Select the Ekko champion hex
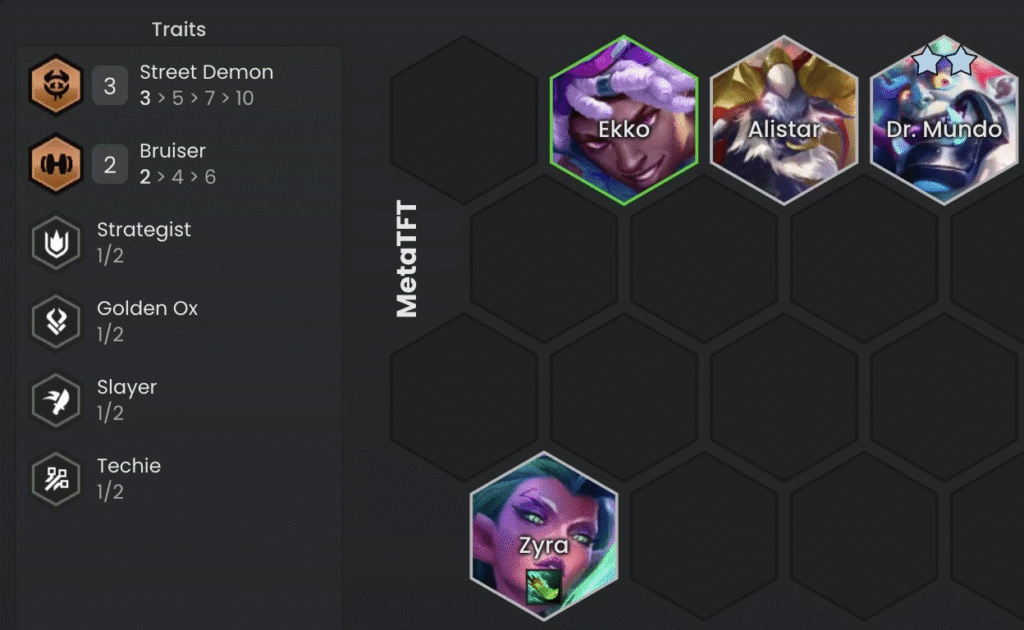 pos(624,120)
